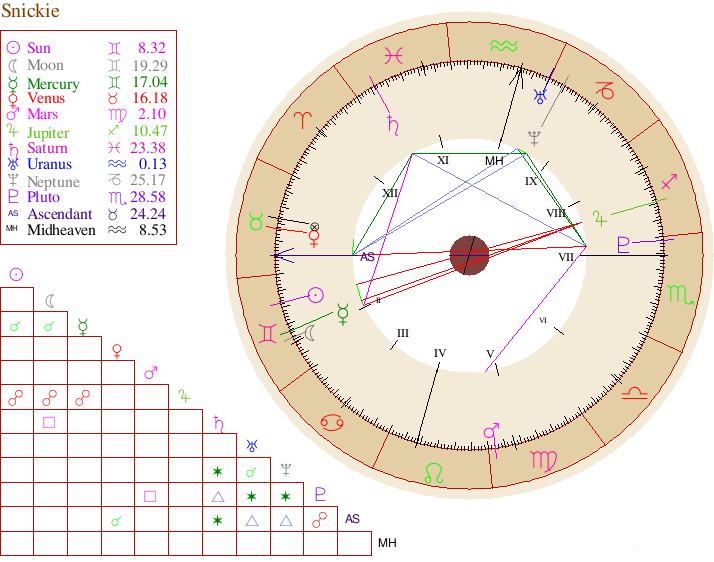Click the Saturn-Pluto blue trine triangle cell
The image size is (714, 562).
(219, 495)
